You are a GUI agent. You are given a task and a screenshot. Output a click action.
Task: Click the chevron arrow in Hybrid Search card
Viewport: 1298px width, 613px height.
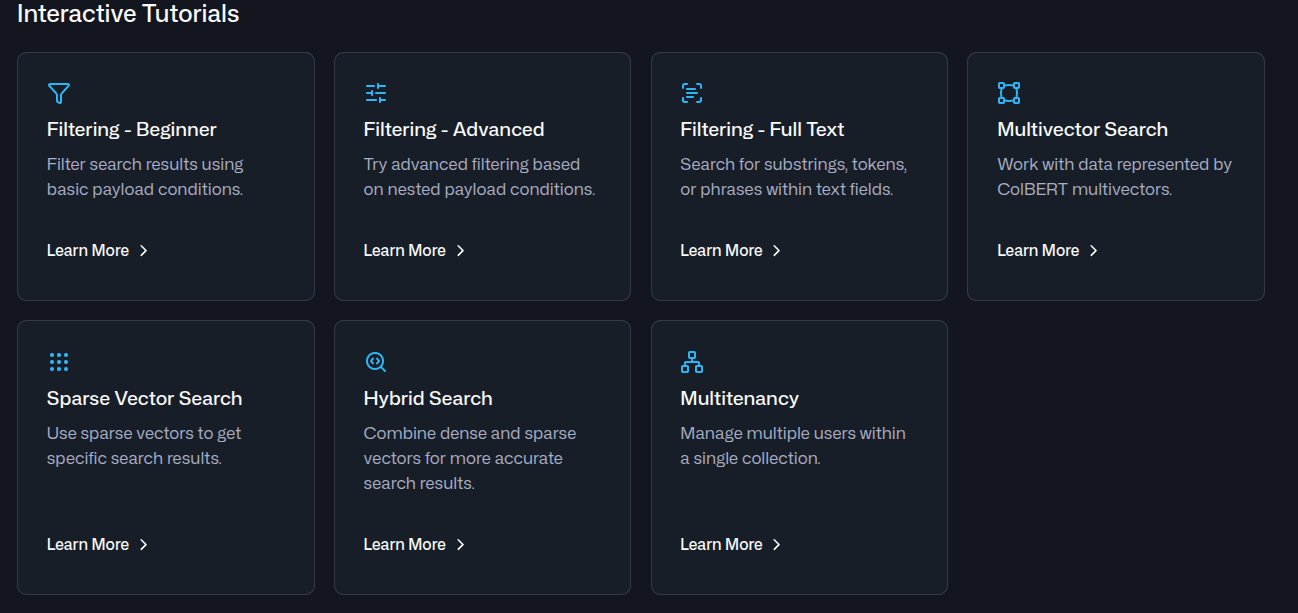coord(460,544)
